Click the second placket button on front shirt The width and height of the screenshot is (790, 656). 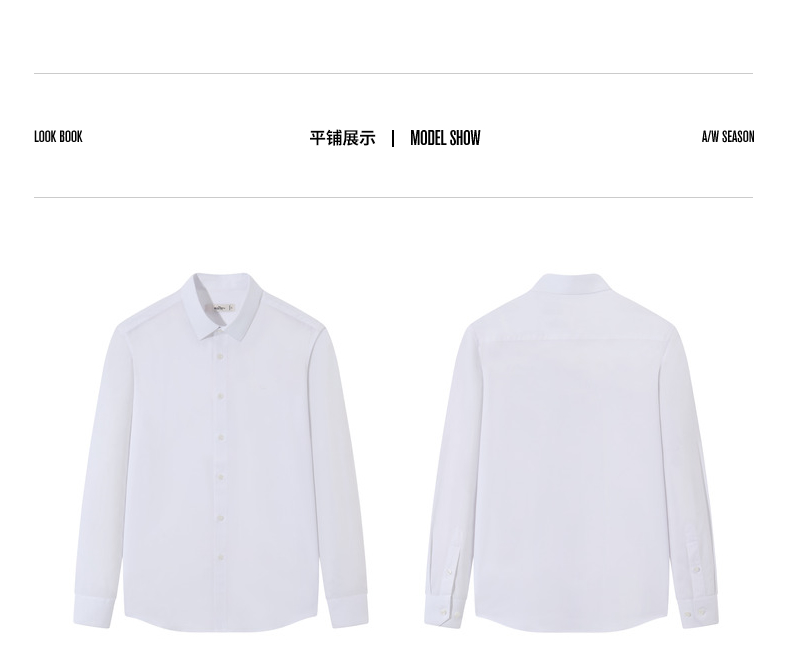[221, 397]
